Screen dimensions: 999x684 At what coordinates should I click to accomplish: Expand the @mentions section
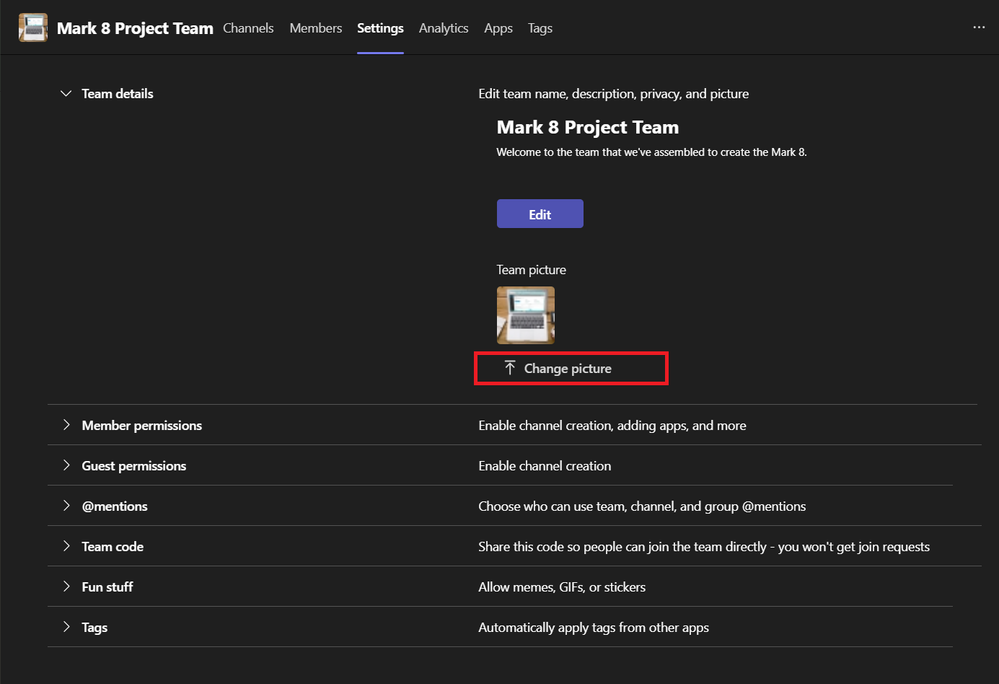(66, 506)
